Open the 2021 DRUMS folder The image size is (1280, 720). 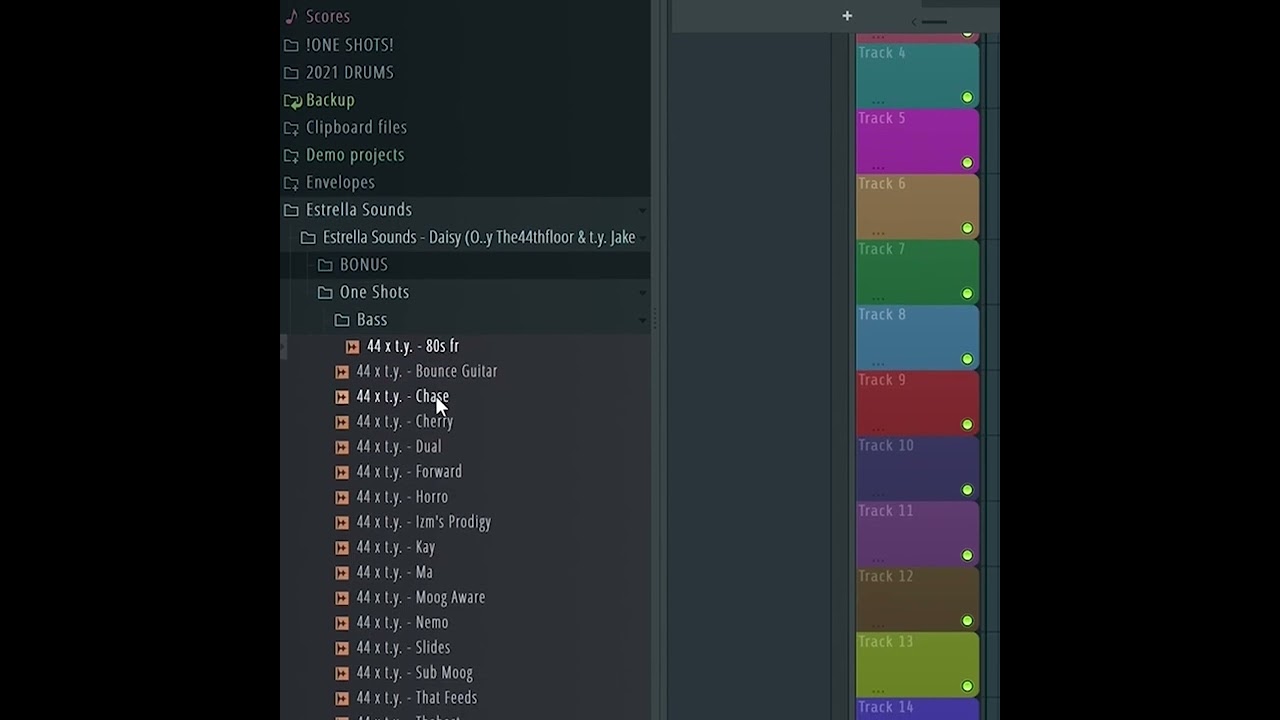click(x=349, y=72)
